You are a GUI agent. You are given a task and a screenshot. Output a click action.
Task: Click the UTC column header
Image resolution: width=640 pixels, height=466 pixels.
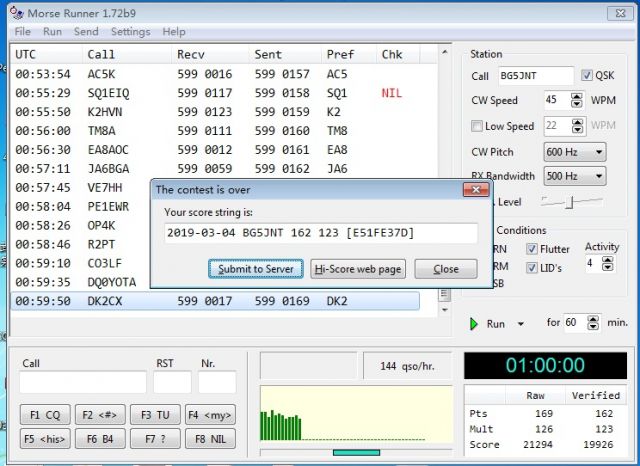point(47,54)
